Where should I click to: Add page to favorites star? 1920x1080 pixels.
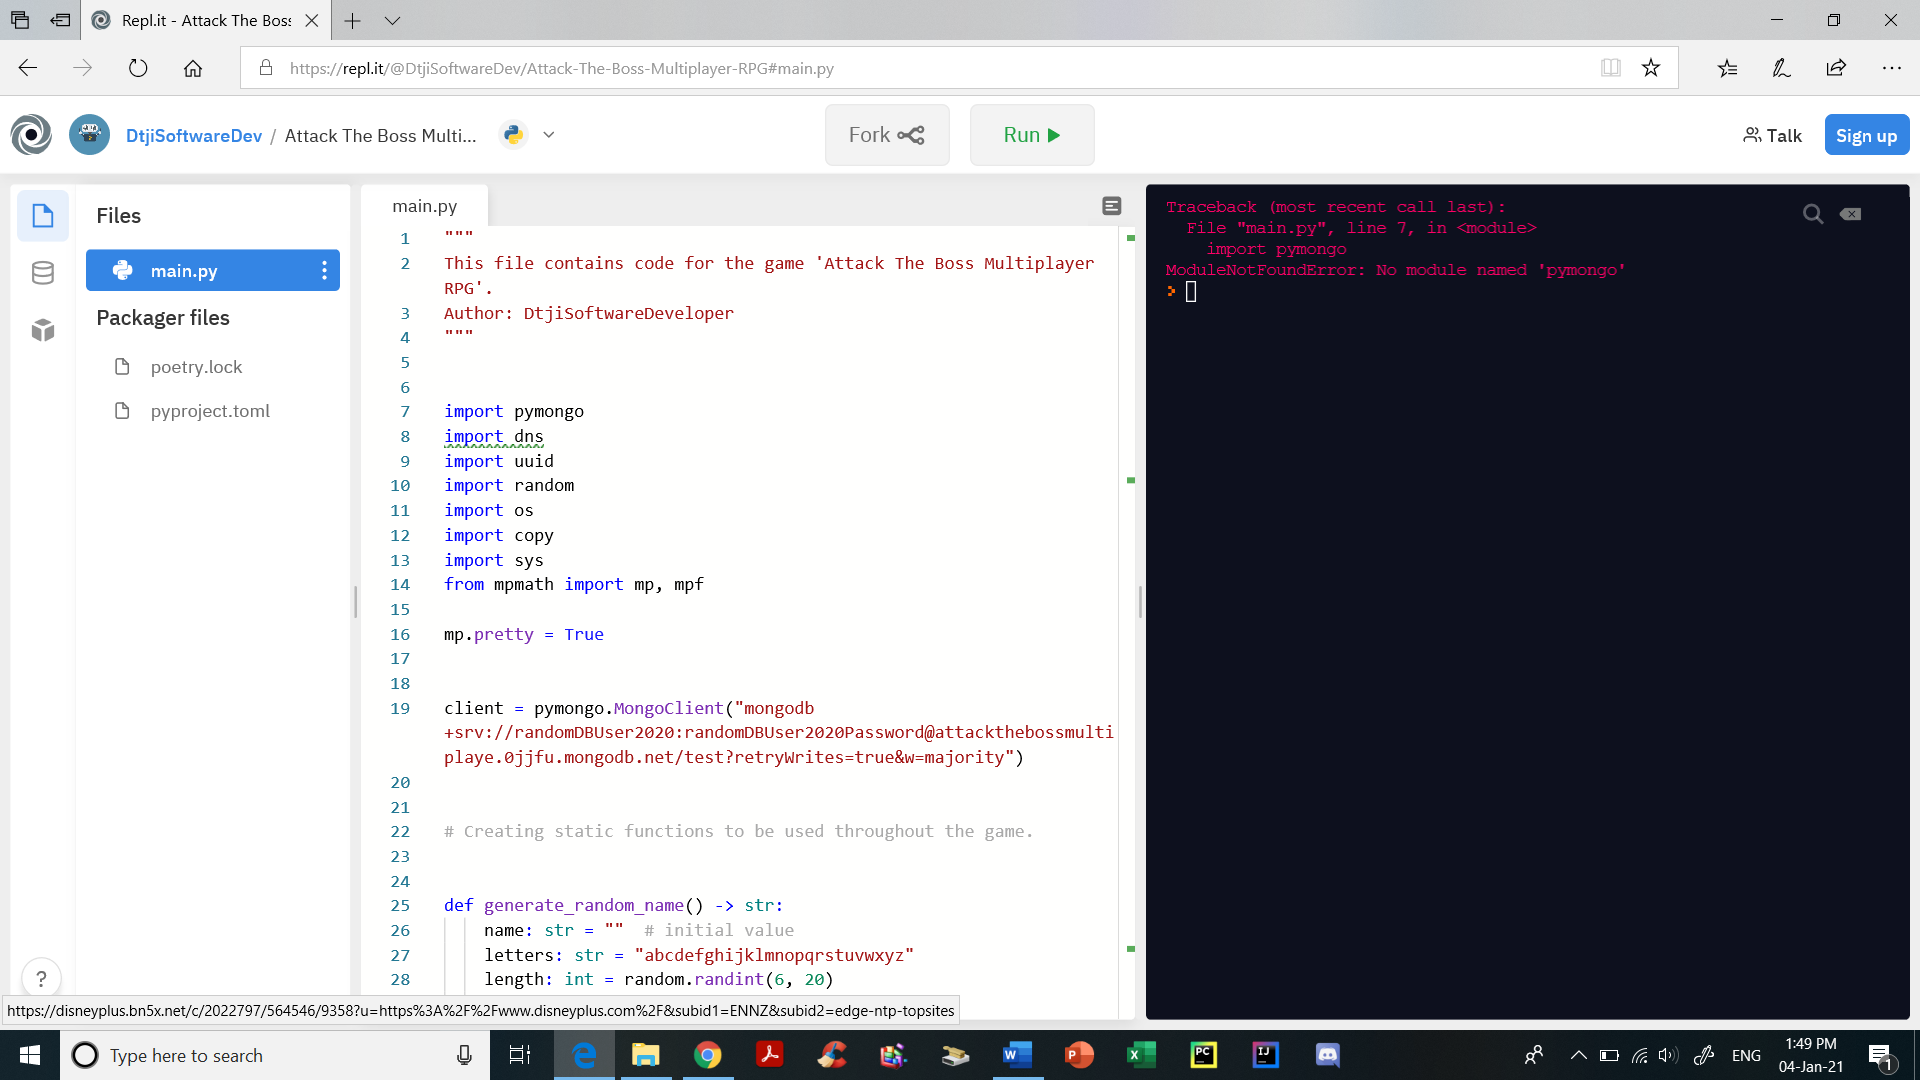point(1651,68)
